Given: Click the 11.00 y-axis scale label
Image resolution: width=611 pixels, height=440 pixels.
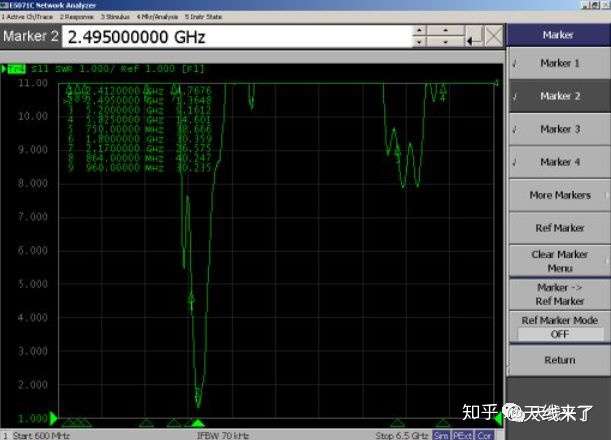Looking at the screenshot, I should coord(33,83).
